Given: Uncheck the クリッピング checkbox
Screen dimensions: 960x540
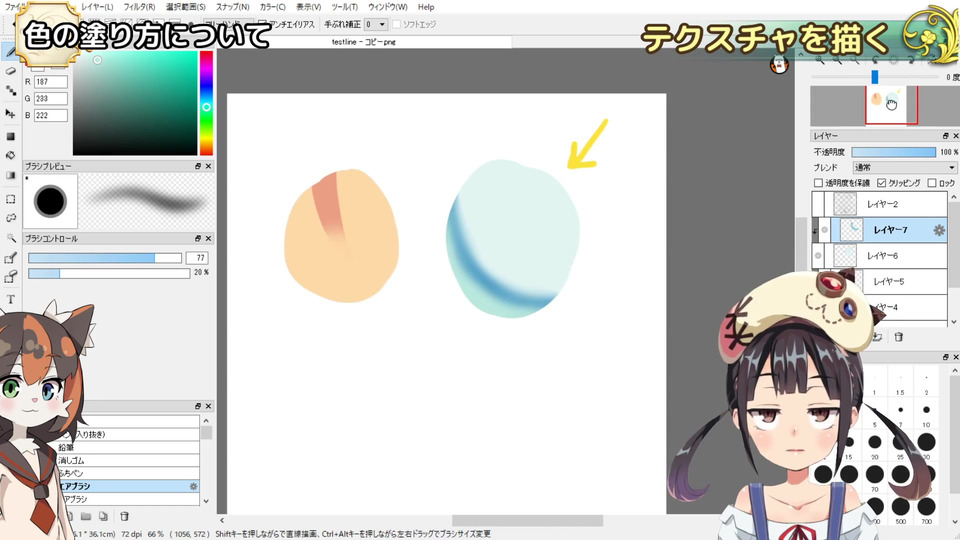Looking at the screenshot, I should pos(882,183).
